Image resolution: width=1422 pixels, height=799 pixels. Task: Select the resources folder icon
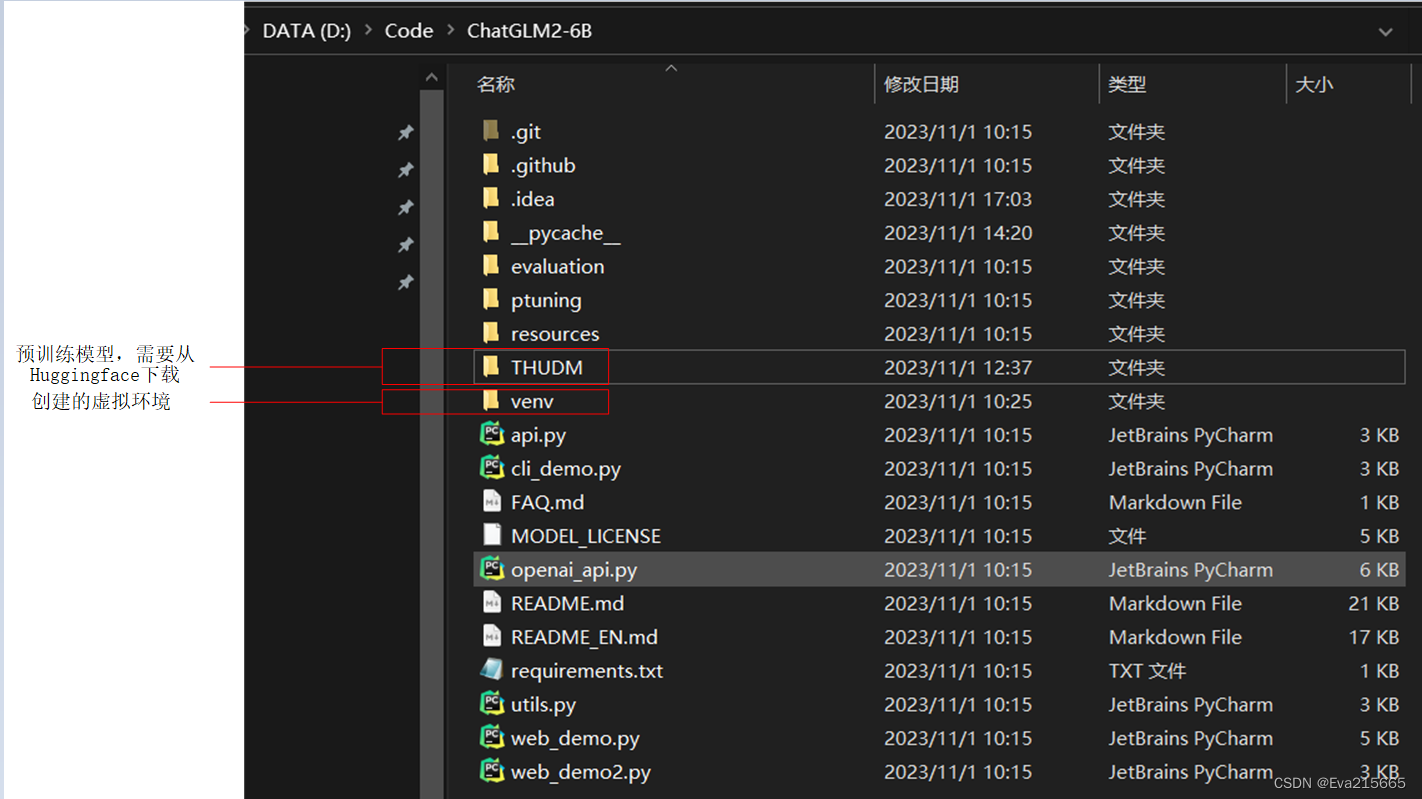point(491,333)
